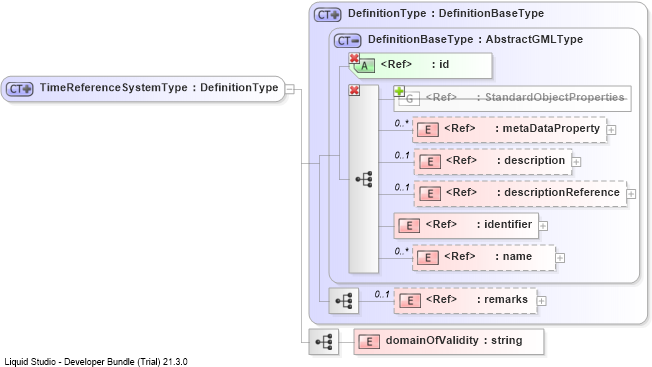Click E icon of identifier element
652x367 pixels.
tap(409, 226)
